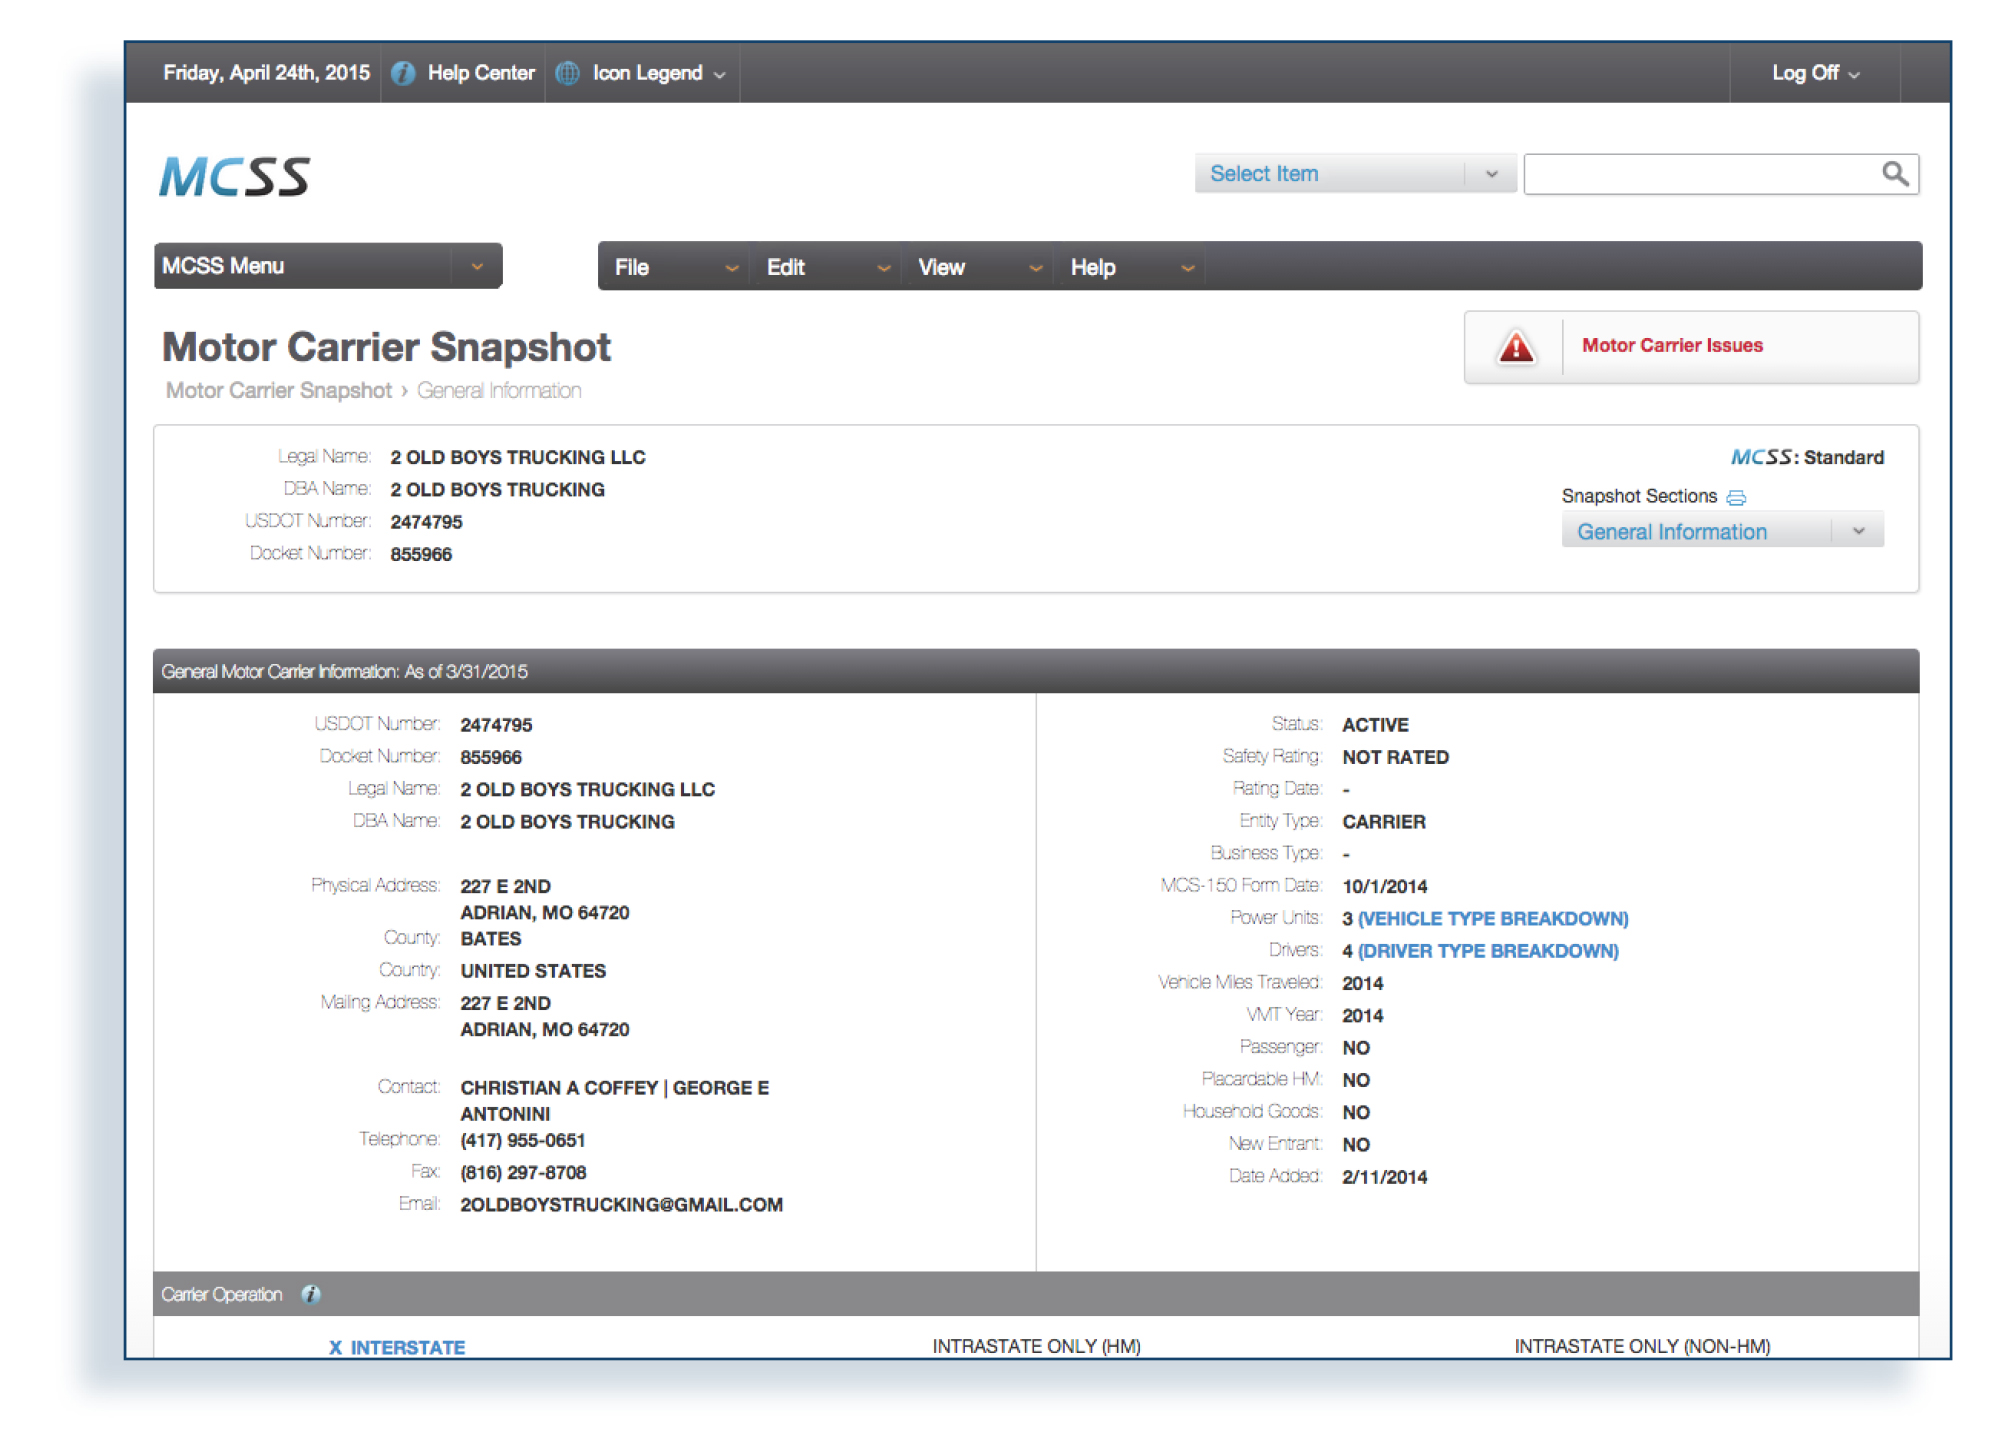Click INTRASTATE ONLY (HM) text

(x=1036, y=1346)
